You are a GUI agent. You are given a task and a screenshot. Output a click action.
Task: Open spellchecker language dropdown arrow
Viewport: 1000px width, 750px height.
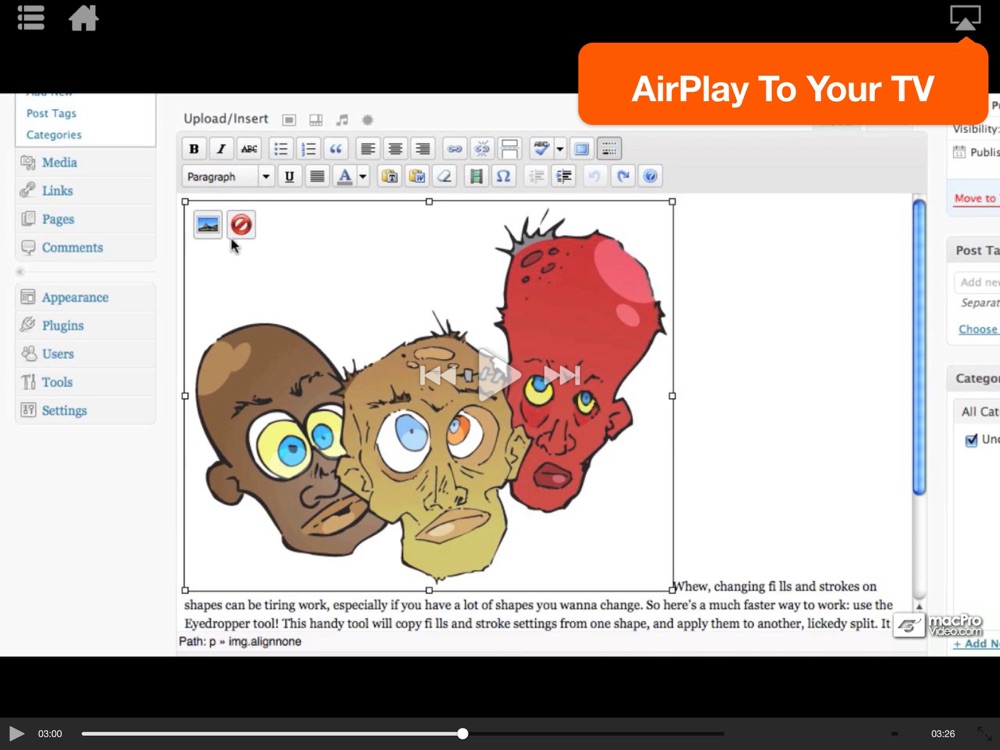(x=560, y=149)
